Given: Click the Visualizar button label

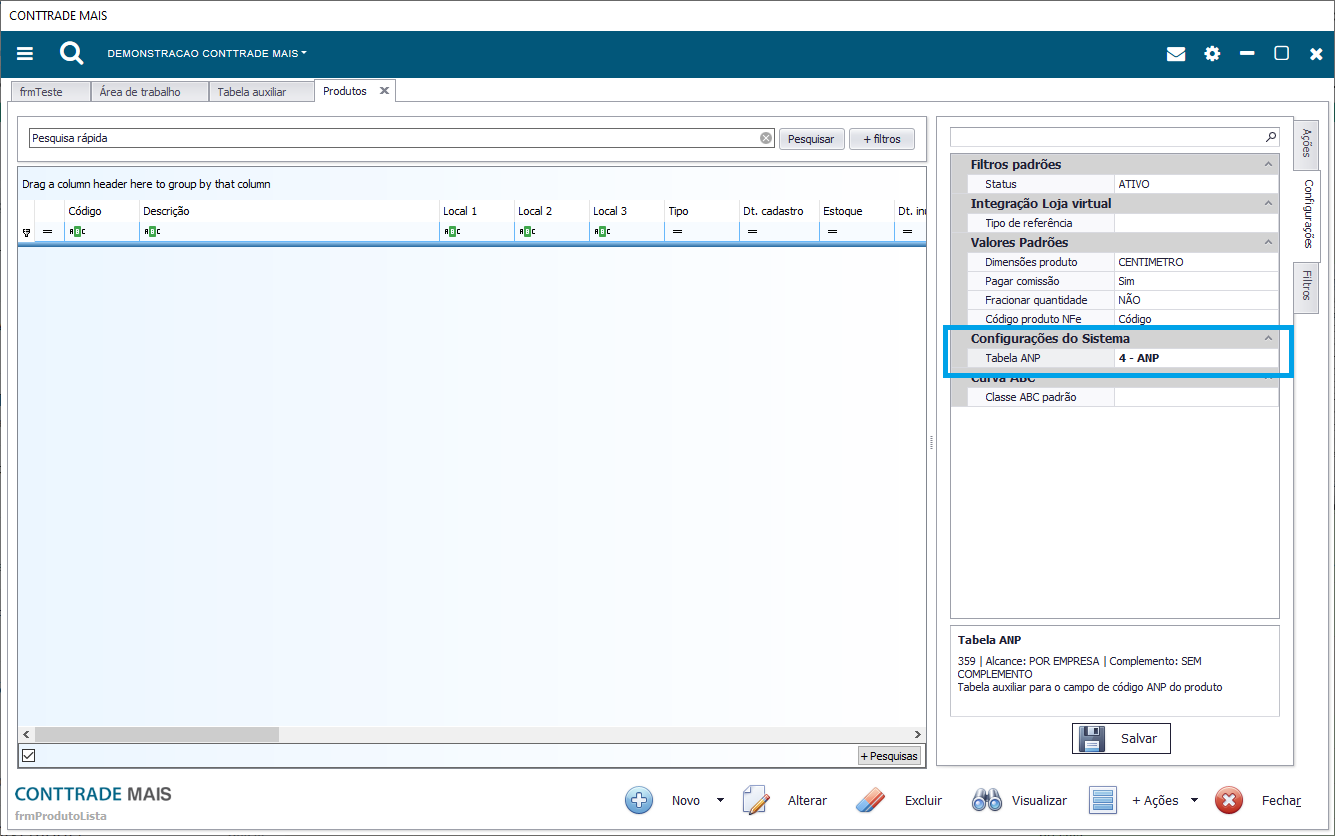Looking at the screenshot, I should pyautogui.click(x=1039, y=801).
